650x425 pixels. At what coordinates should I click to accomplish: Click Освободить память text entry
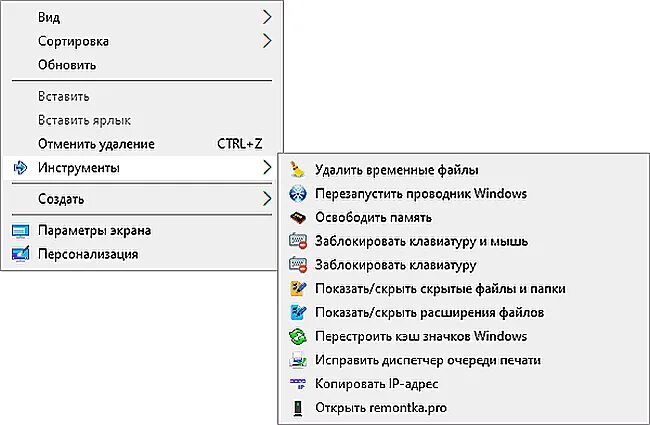point(372,217)
